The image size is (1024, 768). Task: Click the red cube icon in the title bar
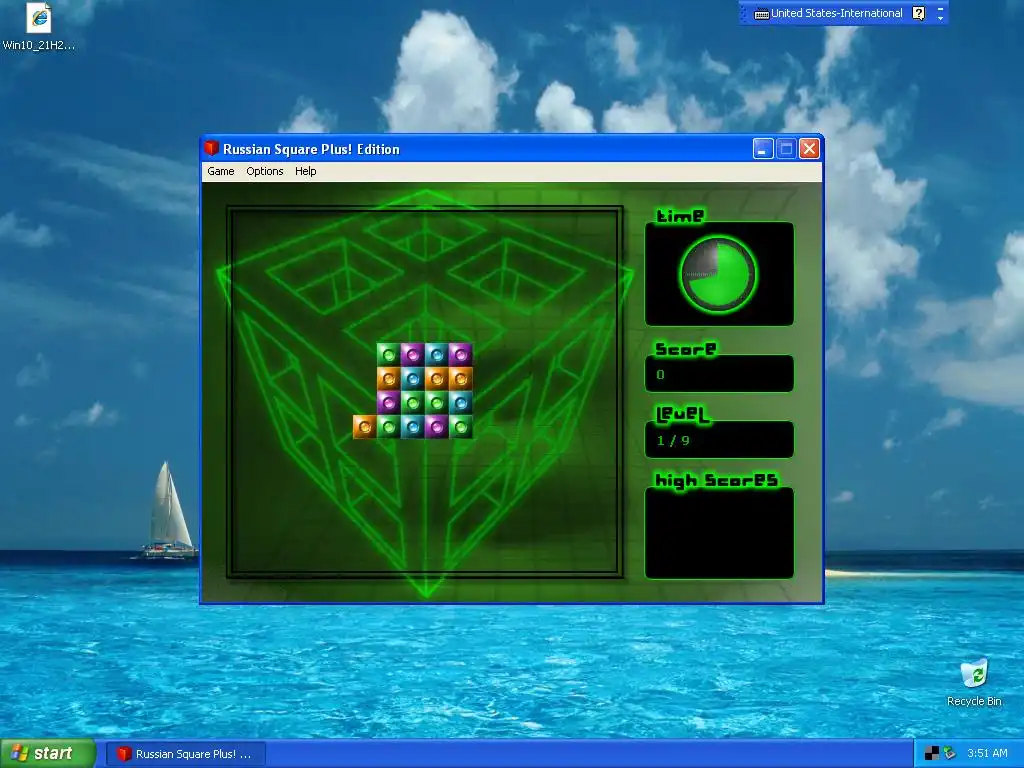(x=211, y=148)
